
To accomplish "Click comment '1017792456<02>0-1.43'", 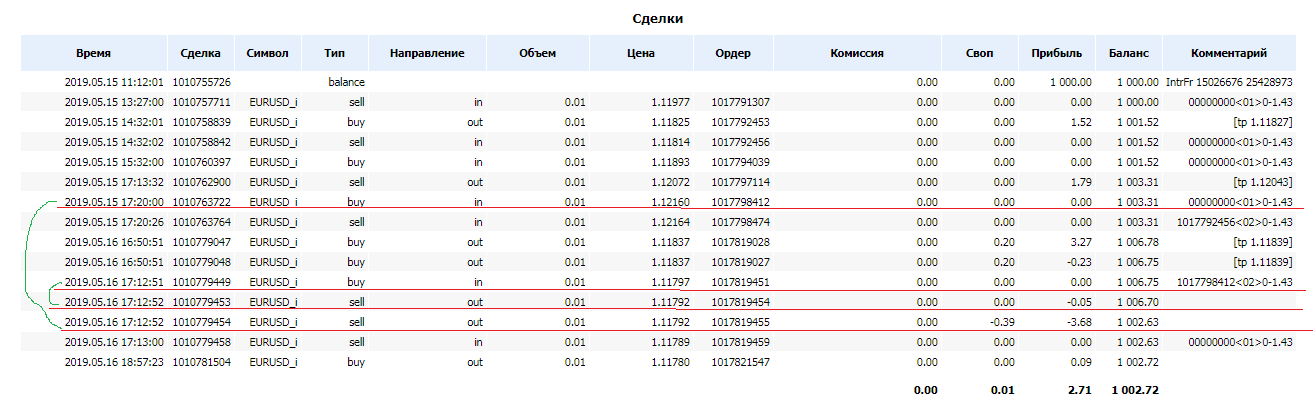I will click(x=1236, y=222).
